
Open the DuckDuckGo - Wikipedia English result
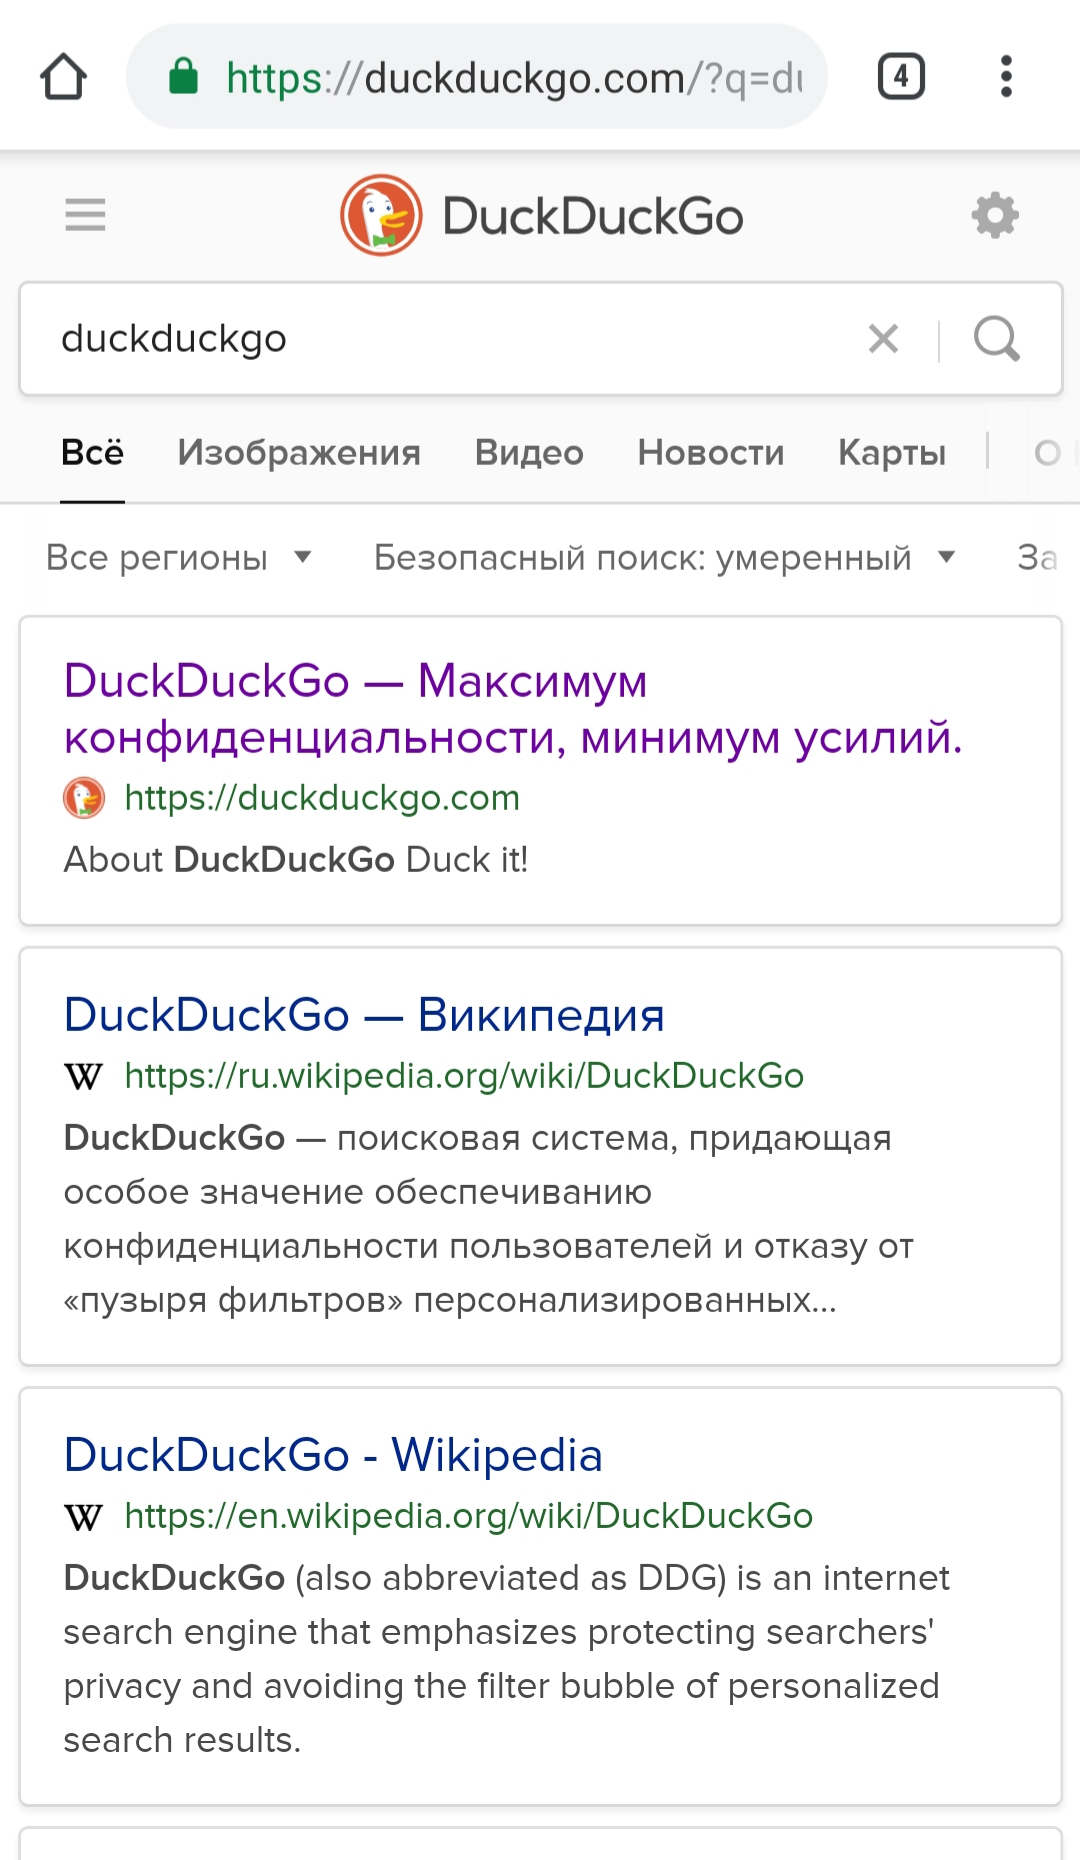(333, 1455)
